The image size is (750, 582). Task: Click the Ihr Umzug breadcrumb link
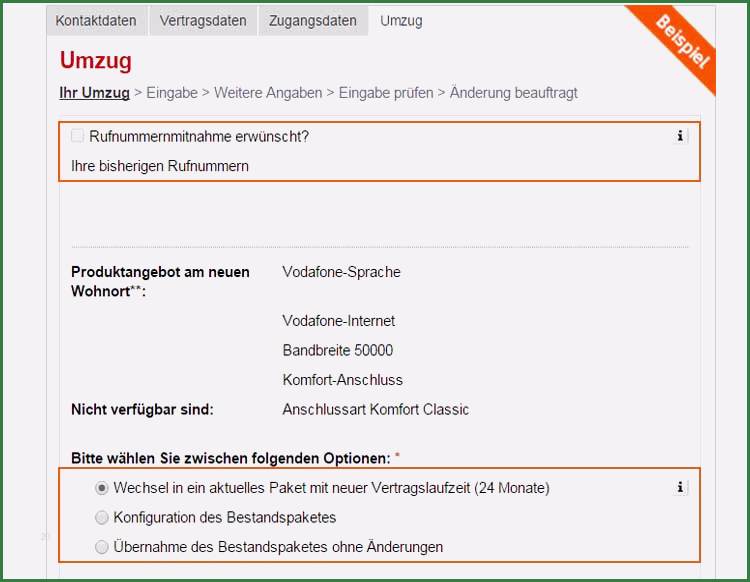pyautogui.click(x=94, y=93)
